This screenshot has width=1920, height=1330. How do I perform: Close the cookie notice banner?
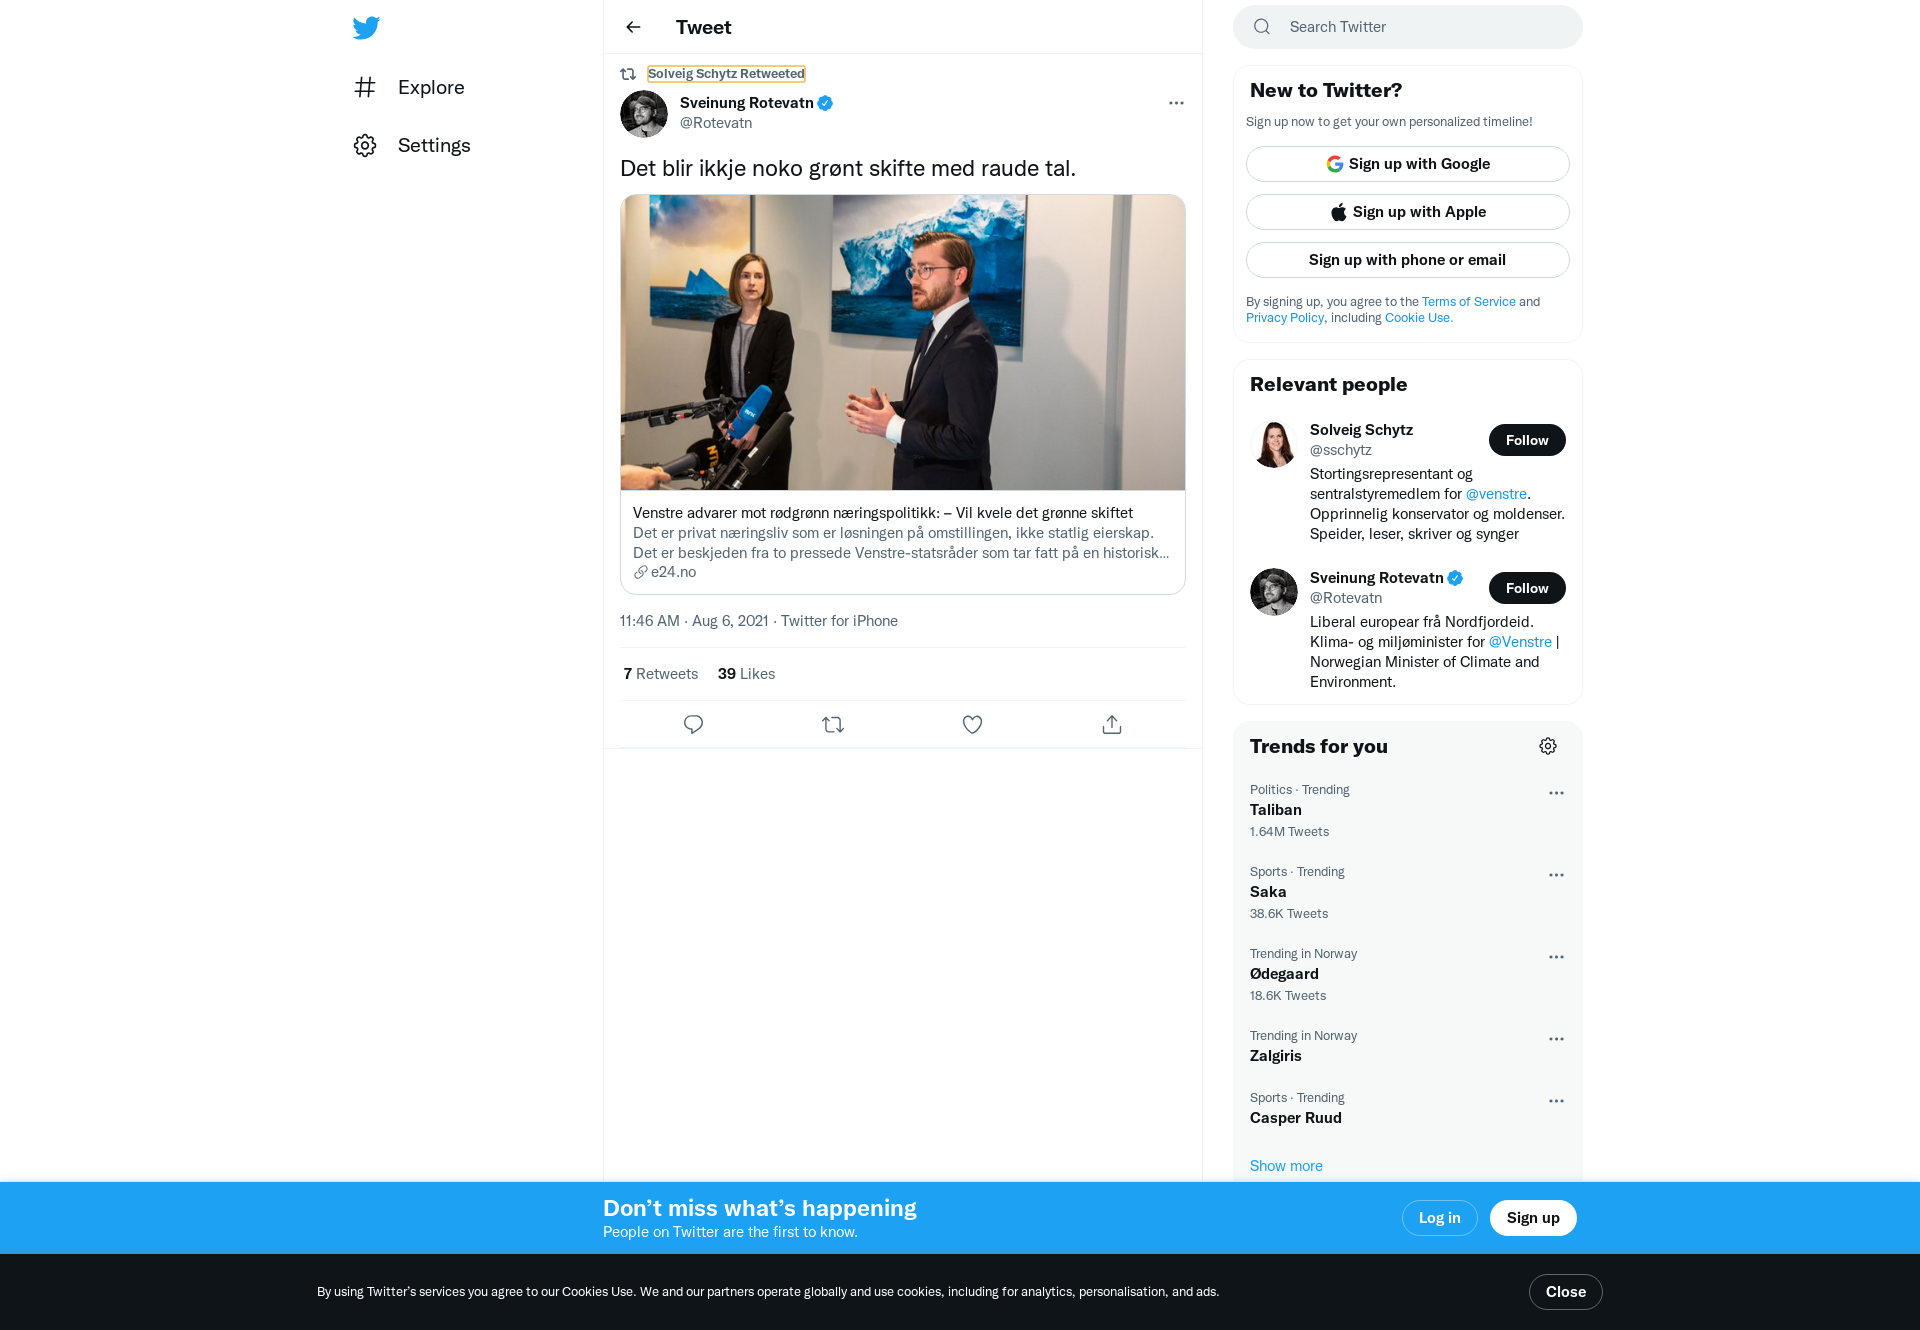(1565, 1292)
